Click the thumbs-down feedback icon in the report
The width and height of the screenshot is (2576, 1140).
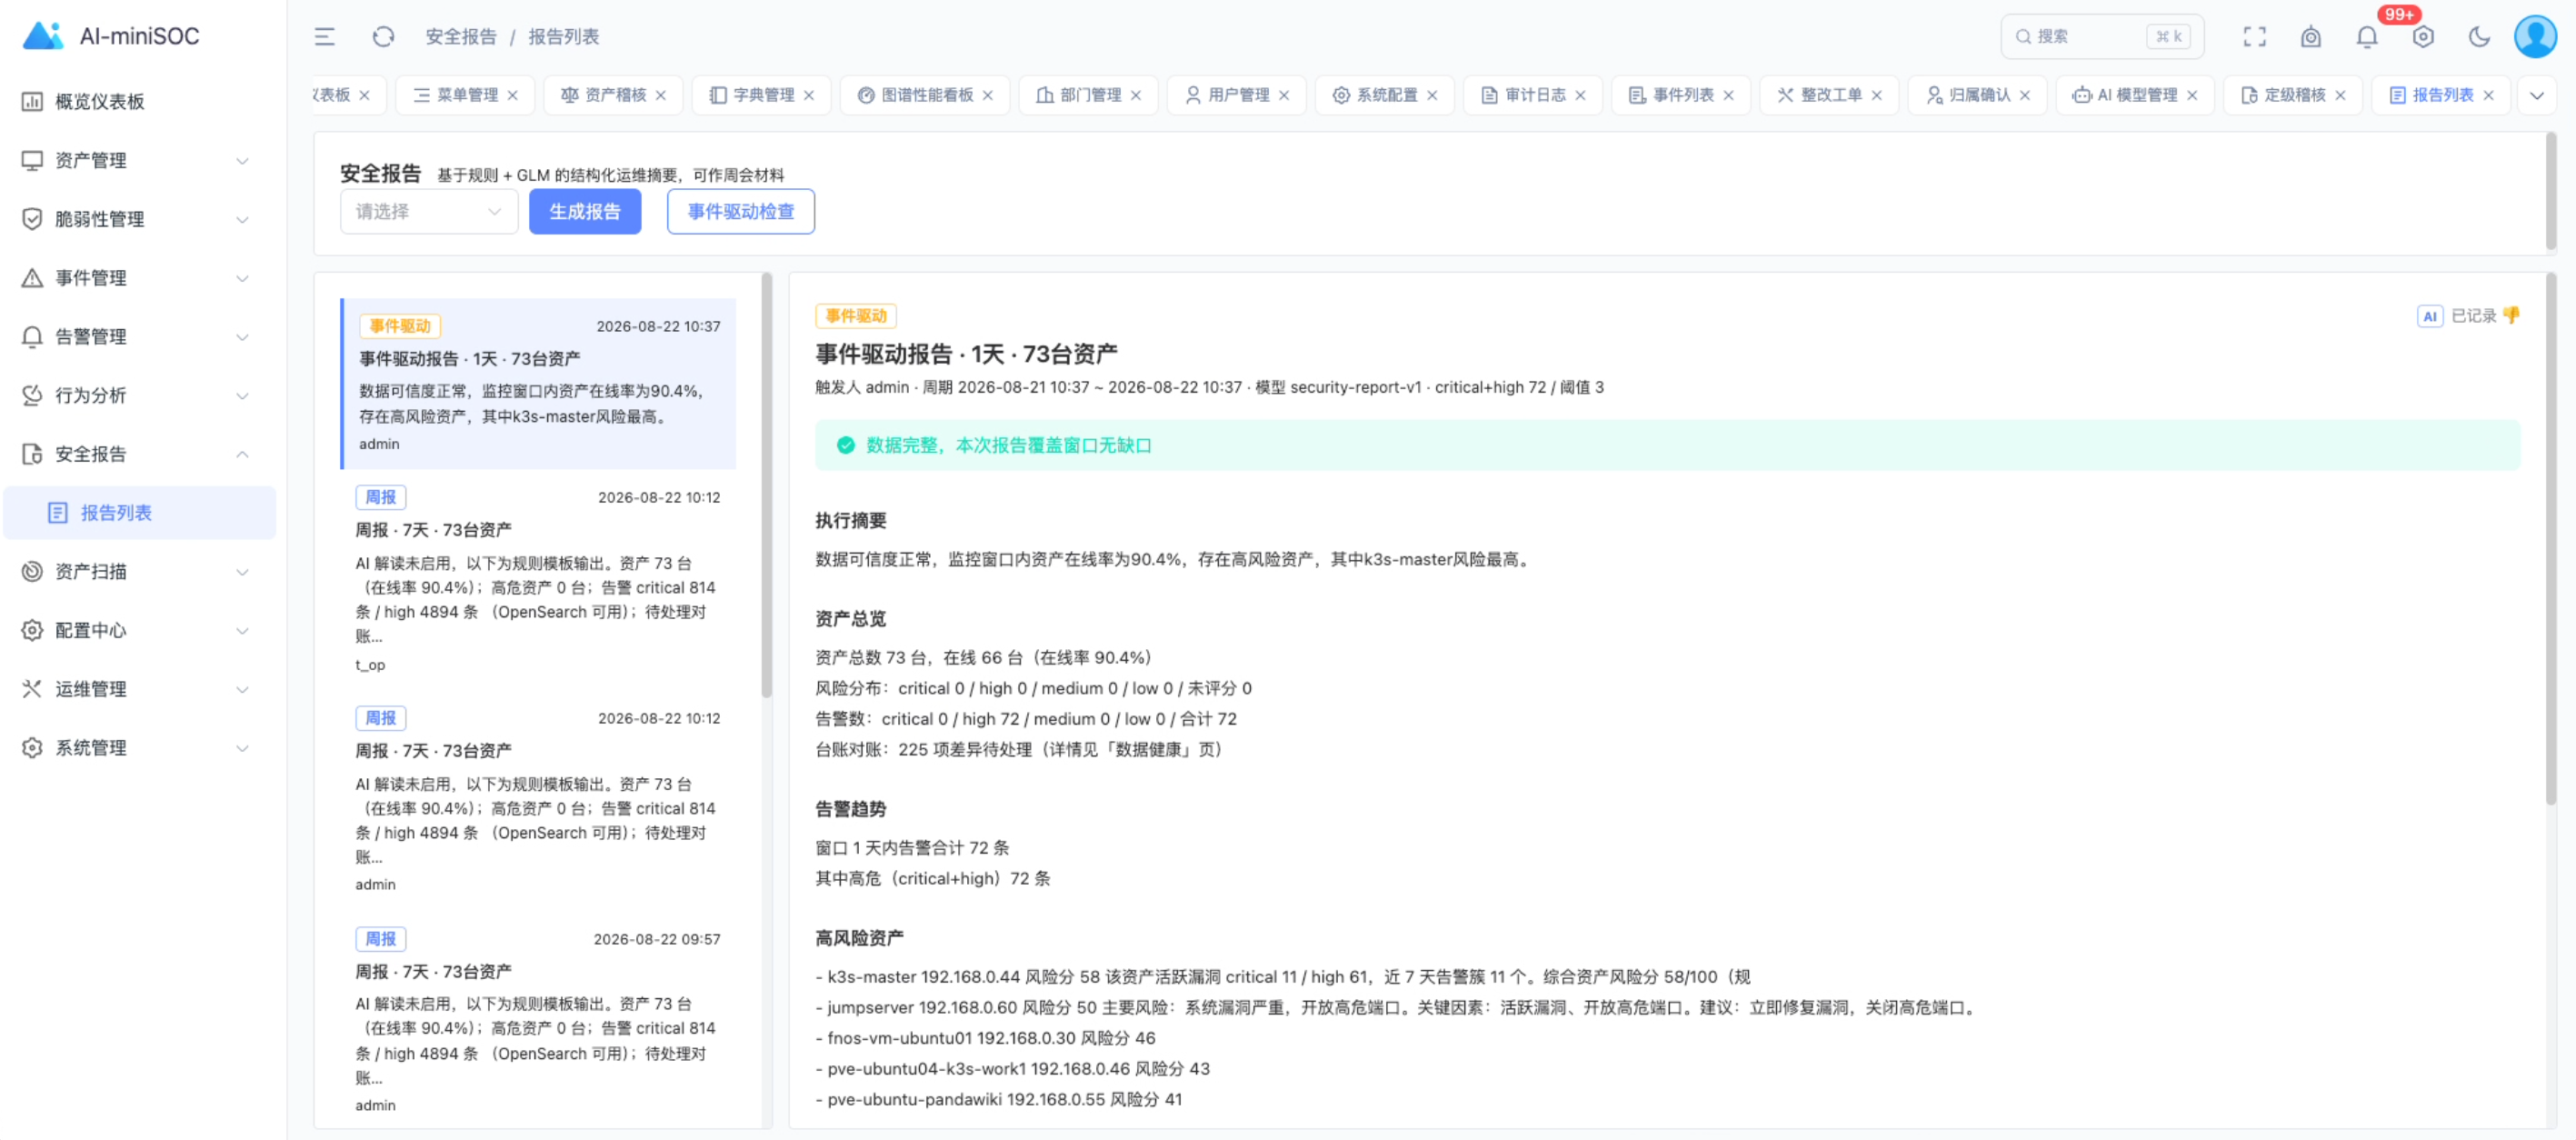point(2510,316)
